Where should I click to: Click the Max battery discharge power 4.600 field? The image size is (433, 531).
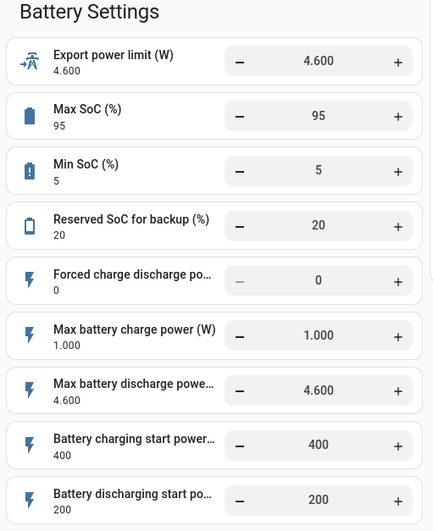click(x=319, y=390)
